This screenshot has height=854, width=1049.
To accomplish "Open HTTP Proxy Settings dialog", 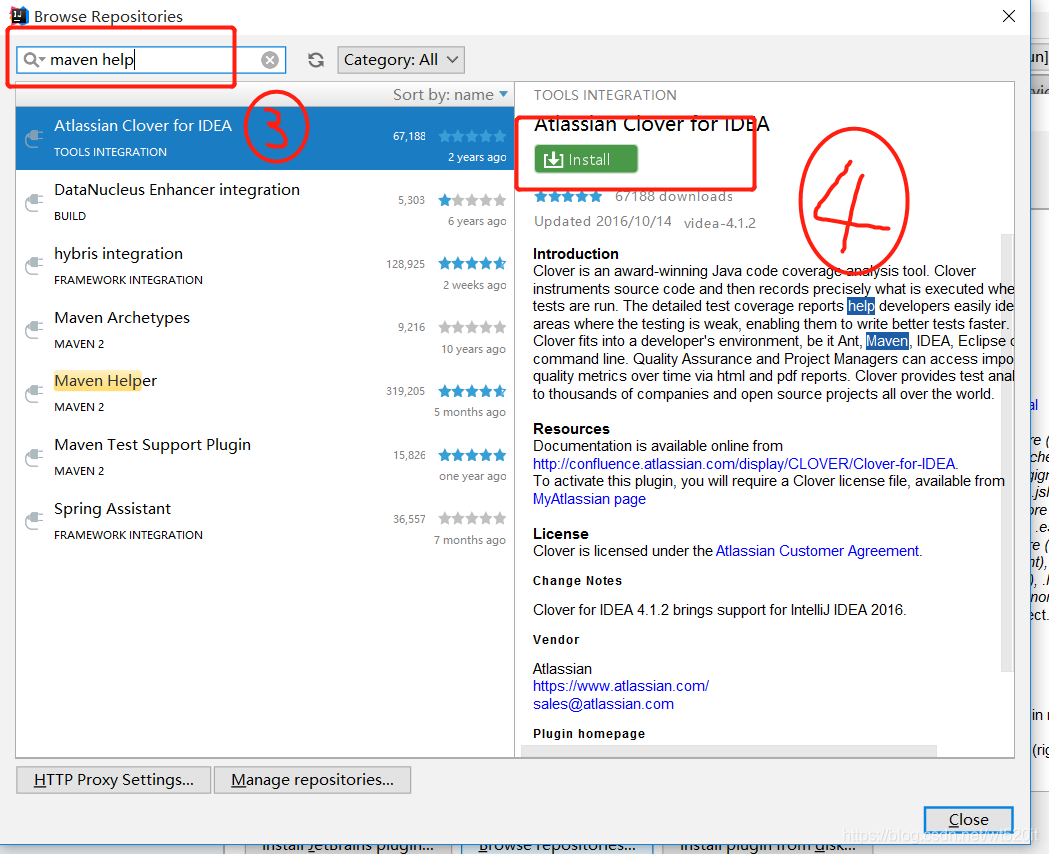I will [114, 780].
